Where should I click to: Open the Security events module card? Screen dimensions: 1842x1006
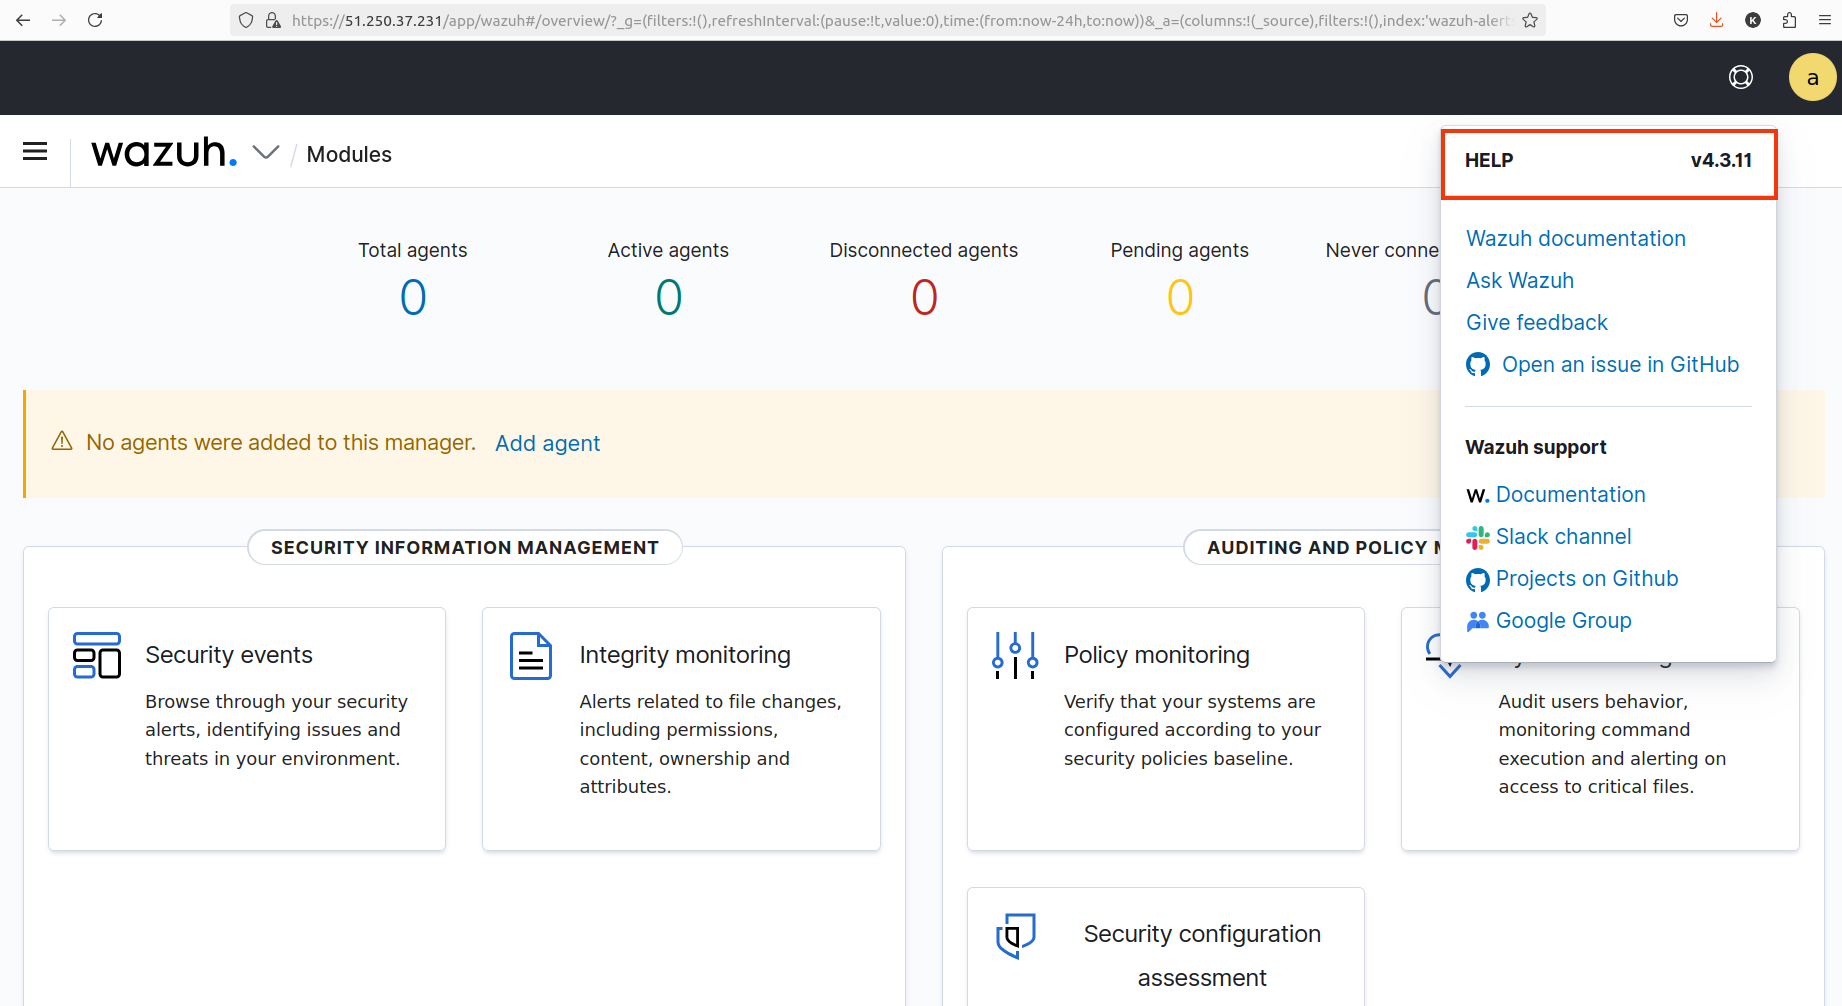tap(247, 729)
